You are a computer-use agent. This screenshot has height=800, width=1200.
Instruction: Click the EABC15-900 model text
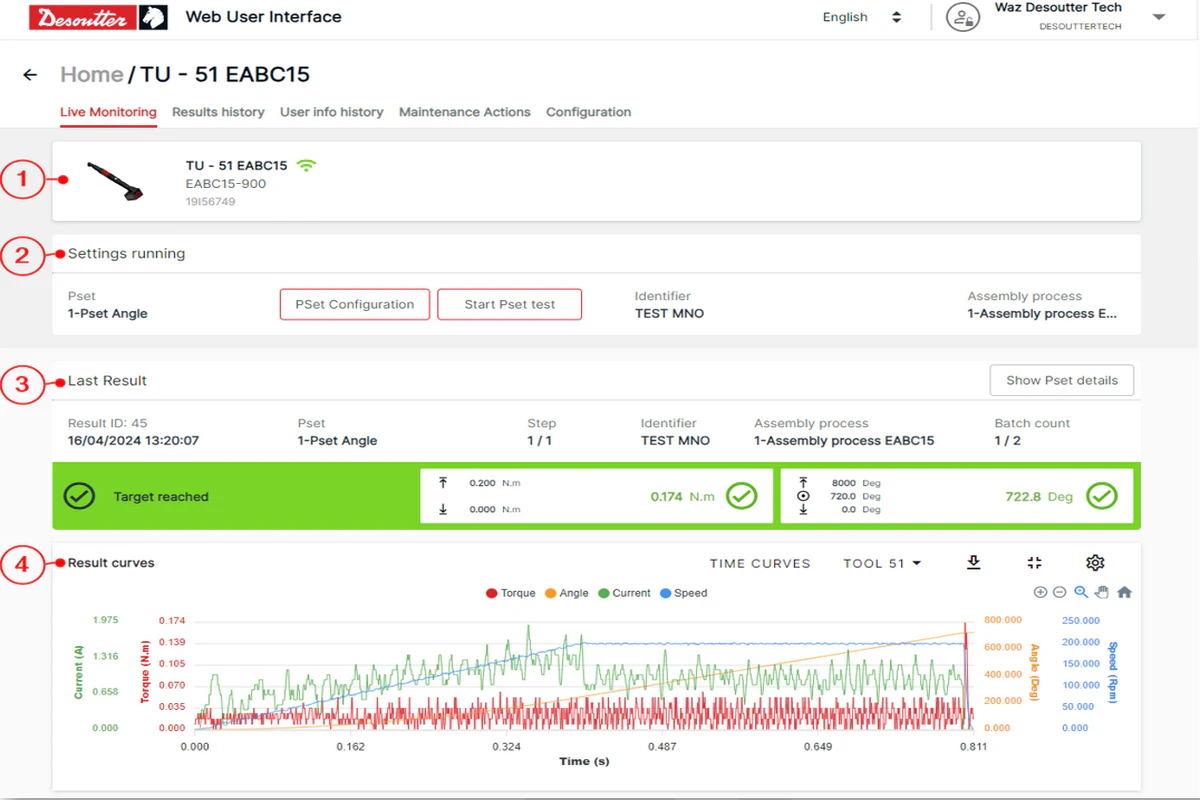click(226, 184)
